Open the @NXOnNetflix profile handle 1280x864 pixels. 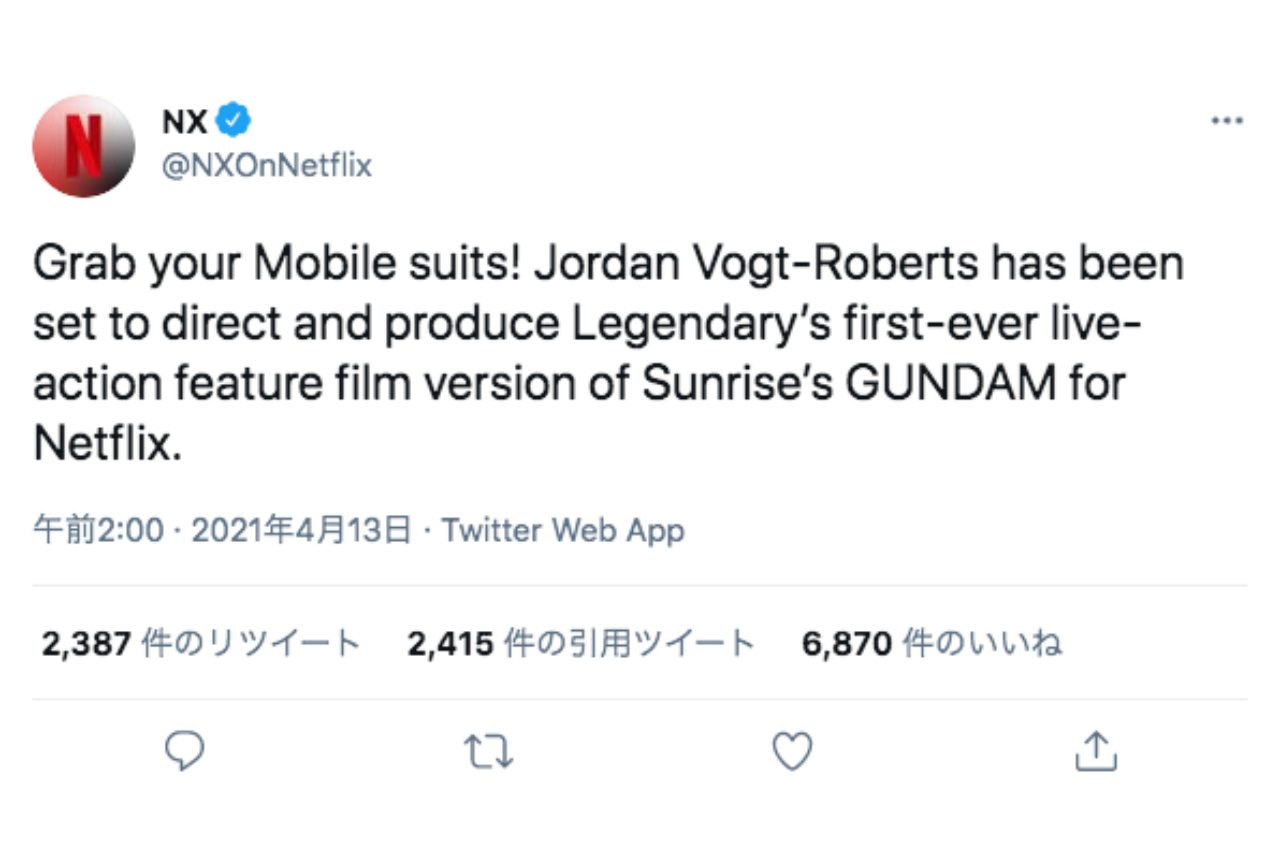266,165
